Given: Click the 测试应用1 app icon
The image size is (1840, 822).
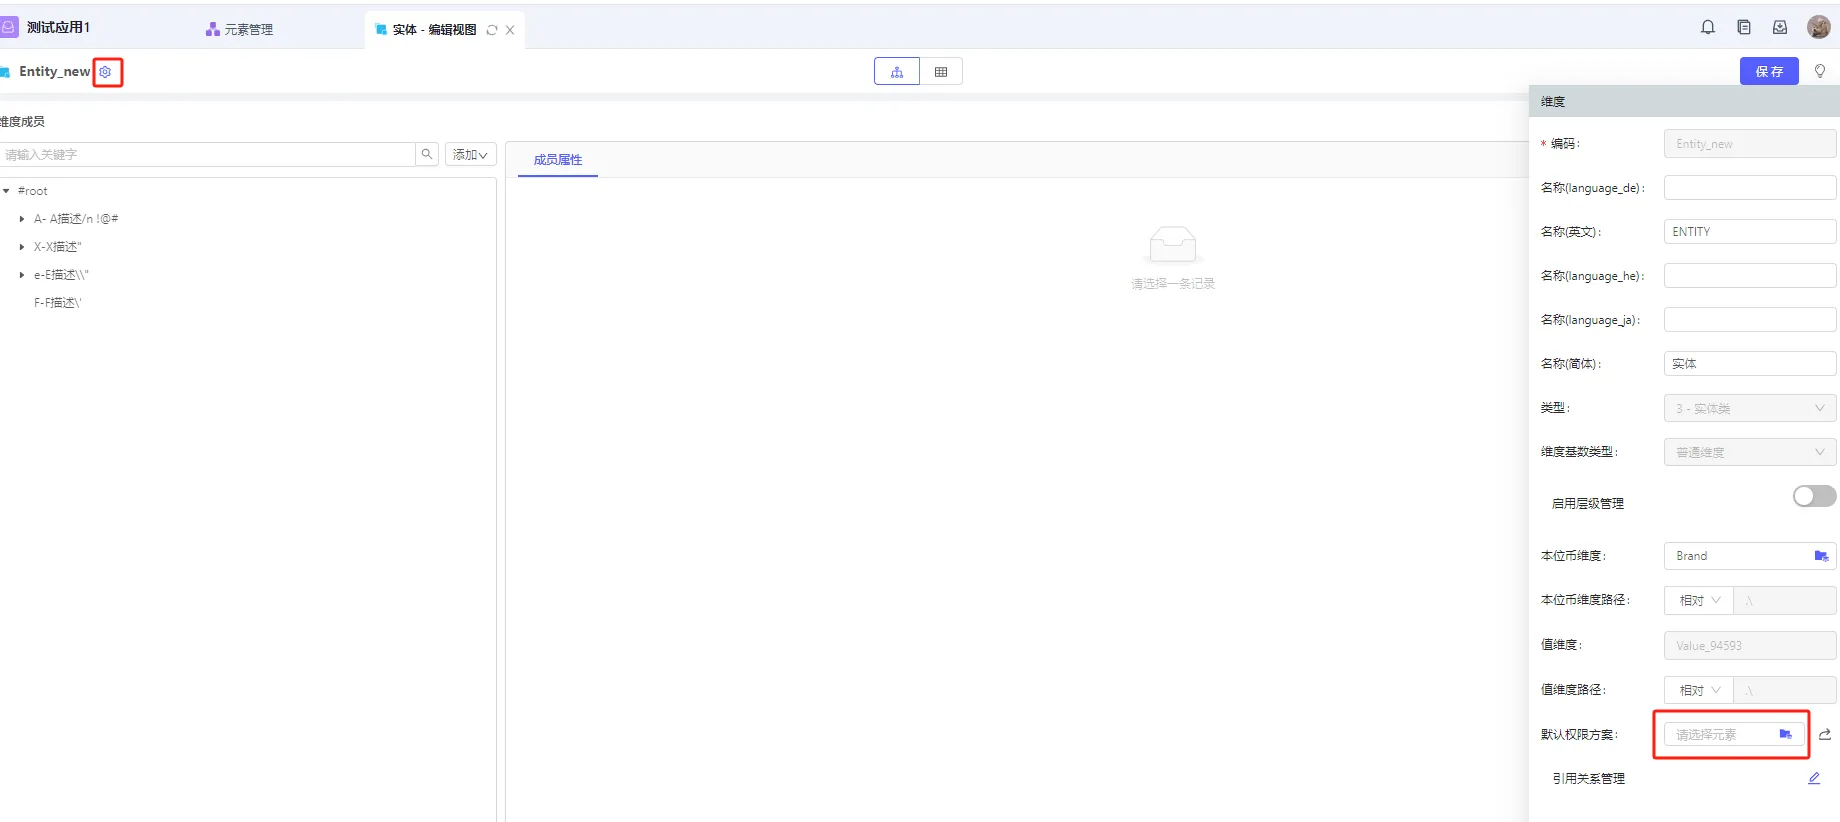Looking at the screenshot, I should pyautogui.click(x=9, y=27).
